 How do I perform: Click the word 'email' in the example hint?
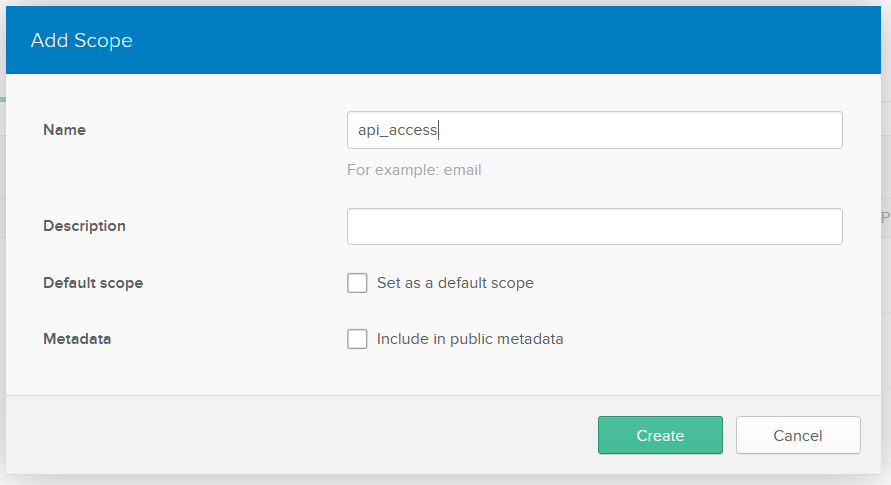(x=461, y=170)
